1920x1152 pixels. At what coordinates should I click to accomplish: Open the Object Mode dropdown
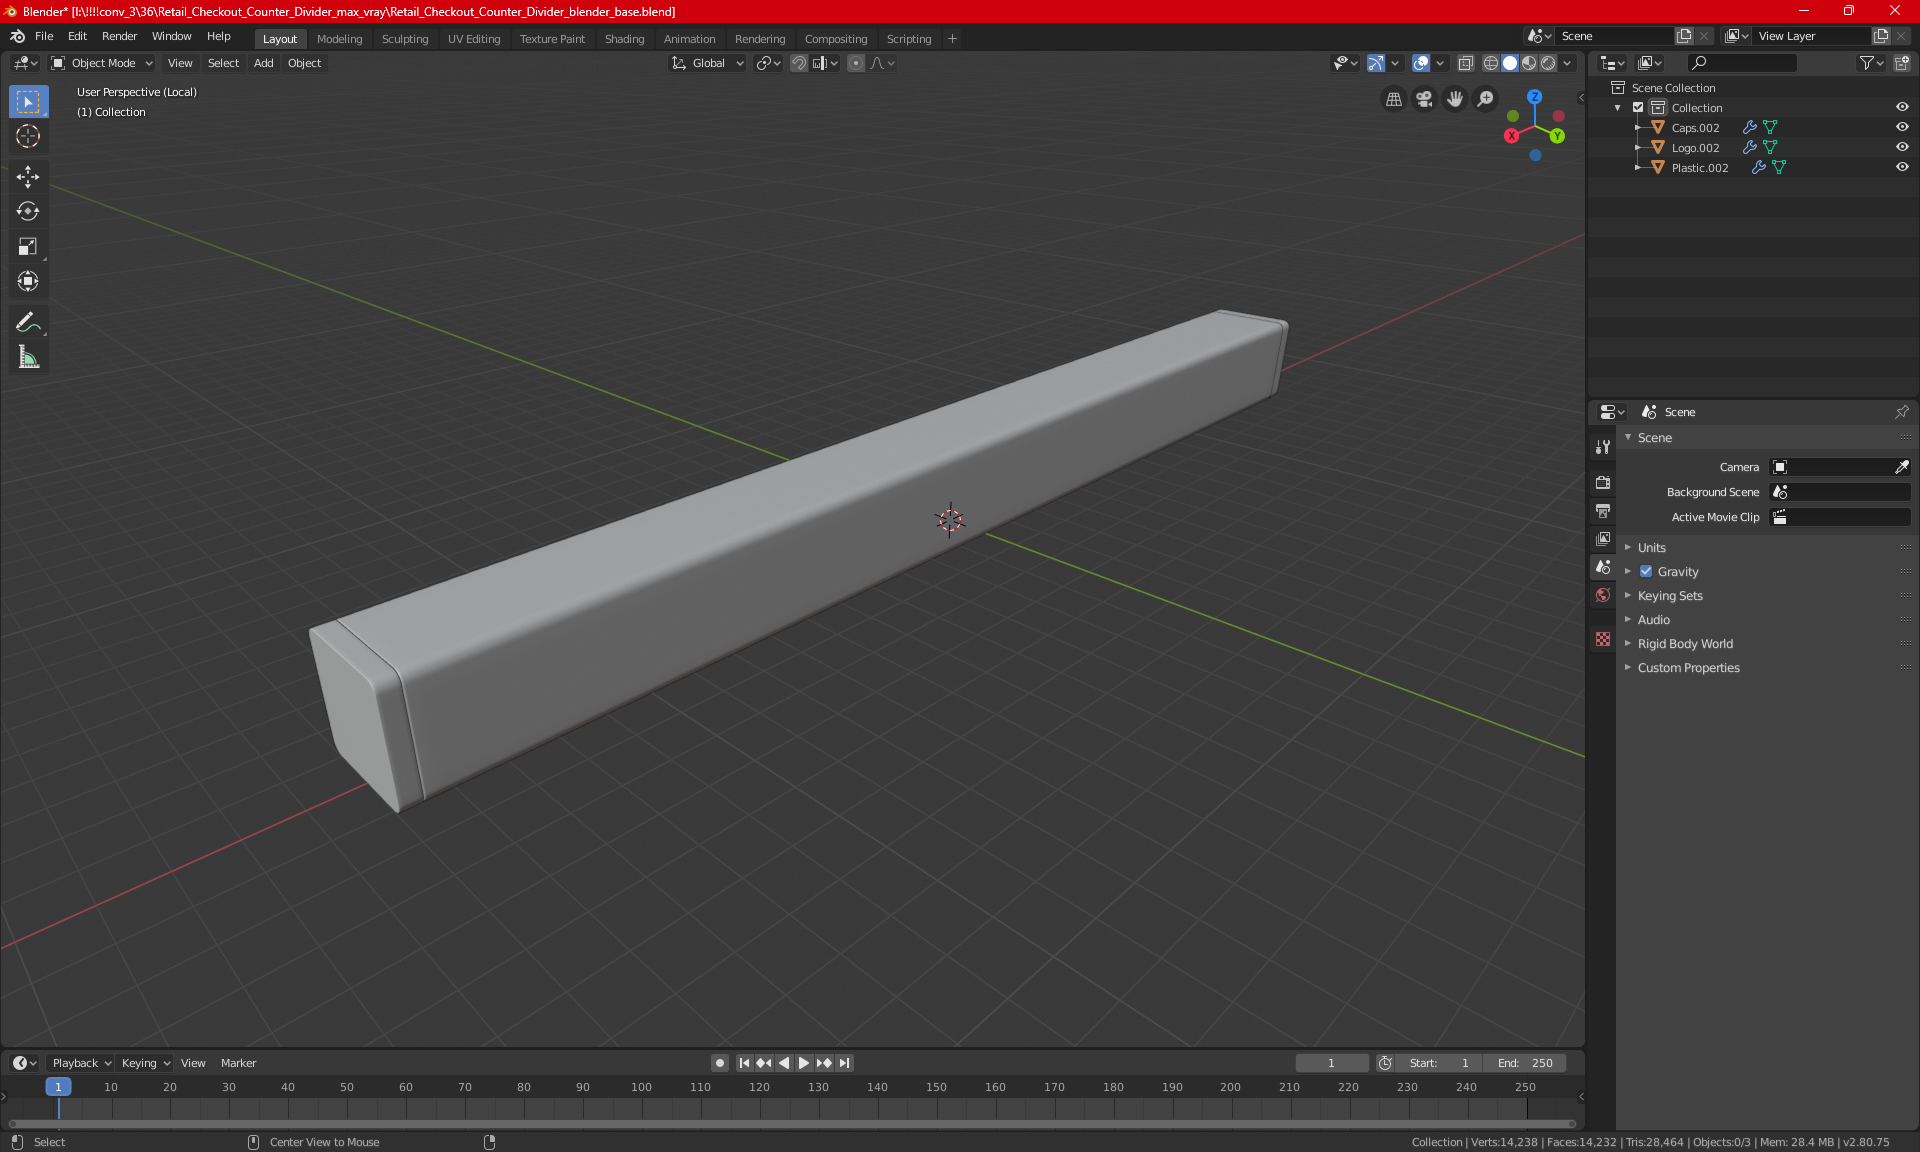pyautogui.click(x=102, y=63)
